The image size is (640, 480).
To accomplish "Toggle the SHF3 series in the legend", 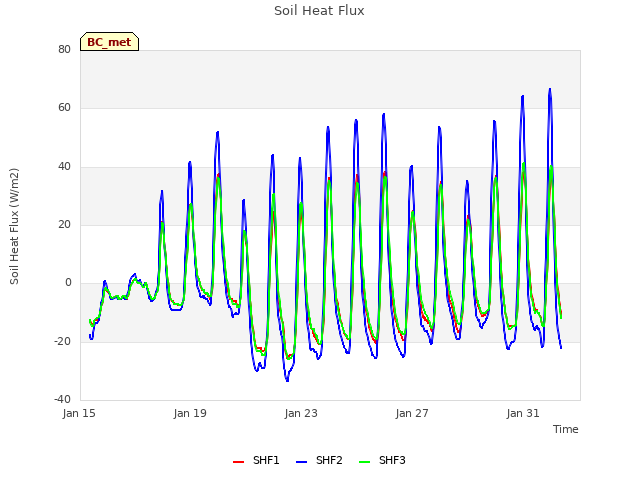I will tap(382, 460).
